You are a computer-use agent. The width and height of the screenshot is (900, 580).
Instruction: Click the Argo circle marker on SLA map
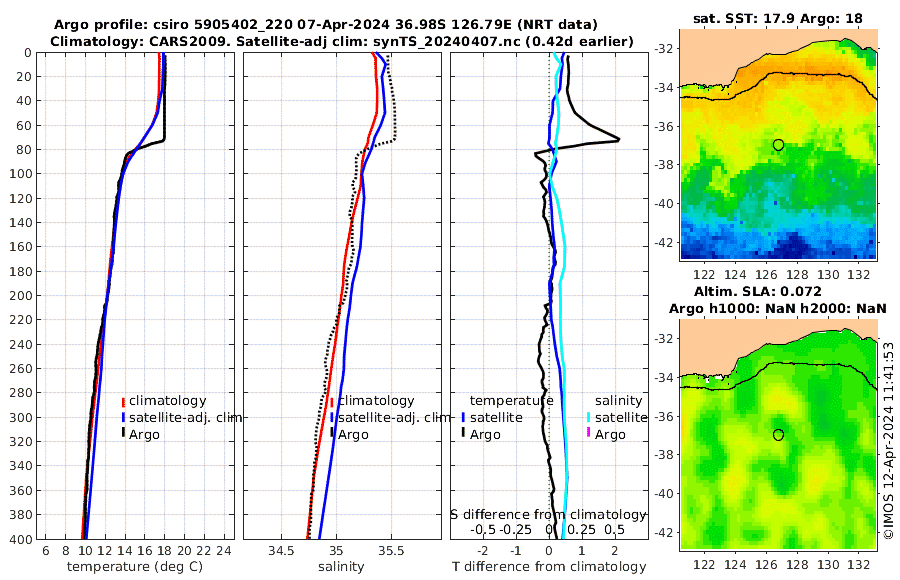778,435
